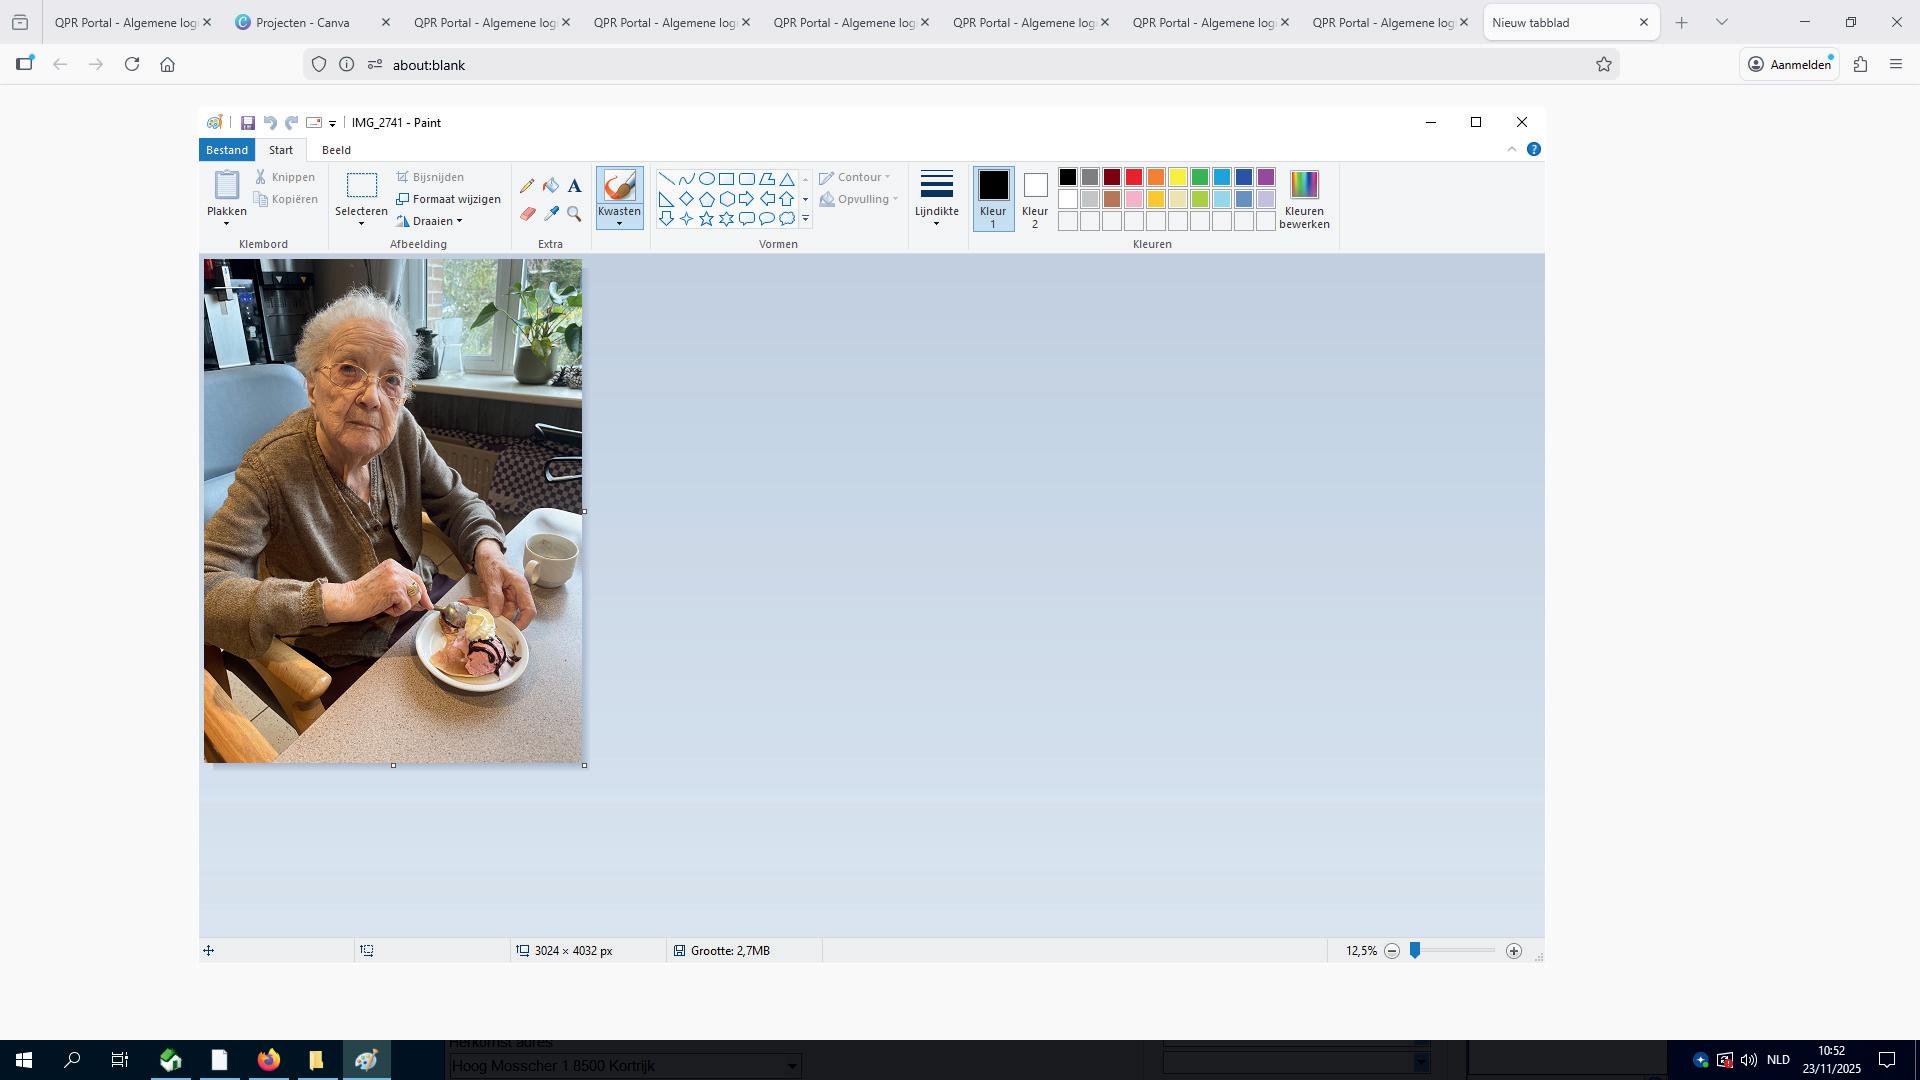Pick the red color swatch
Viewport: 1920px width, 1080px height.
(x=1134, y=178)
